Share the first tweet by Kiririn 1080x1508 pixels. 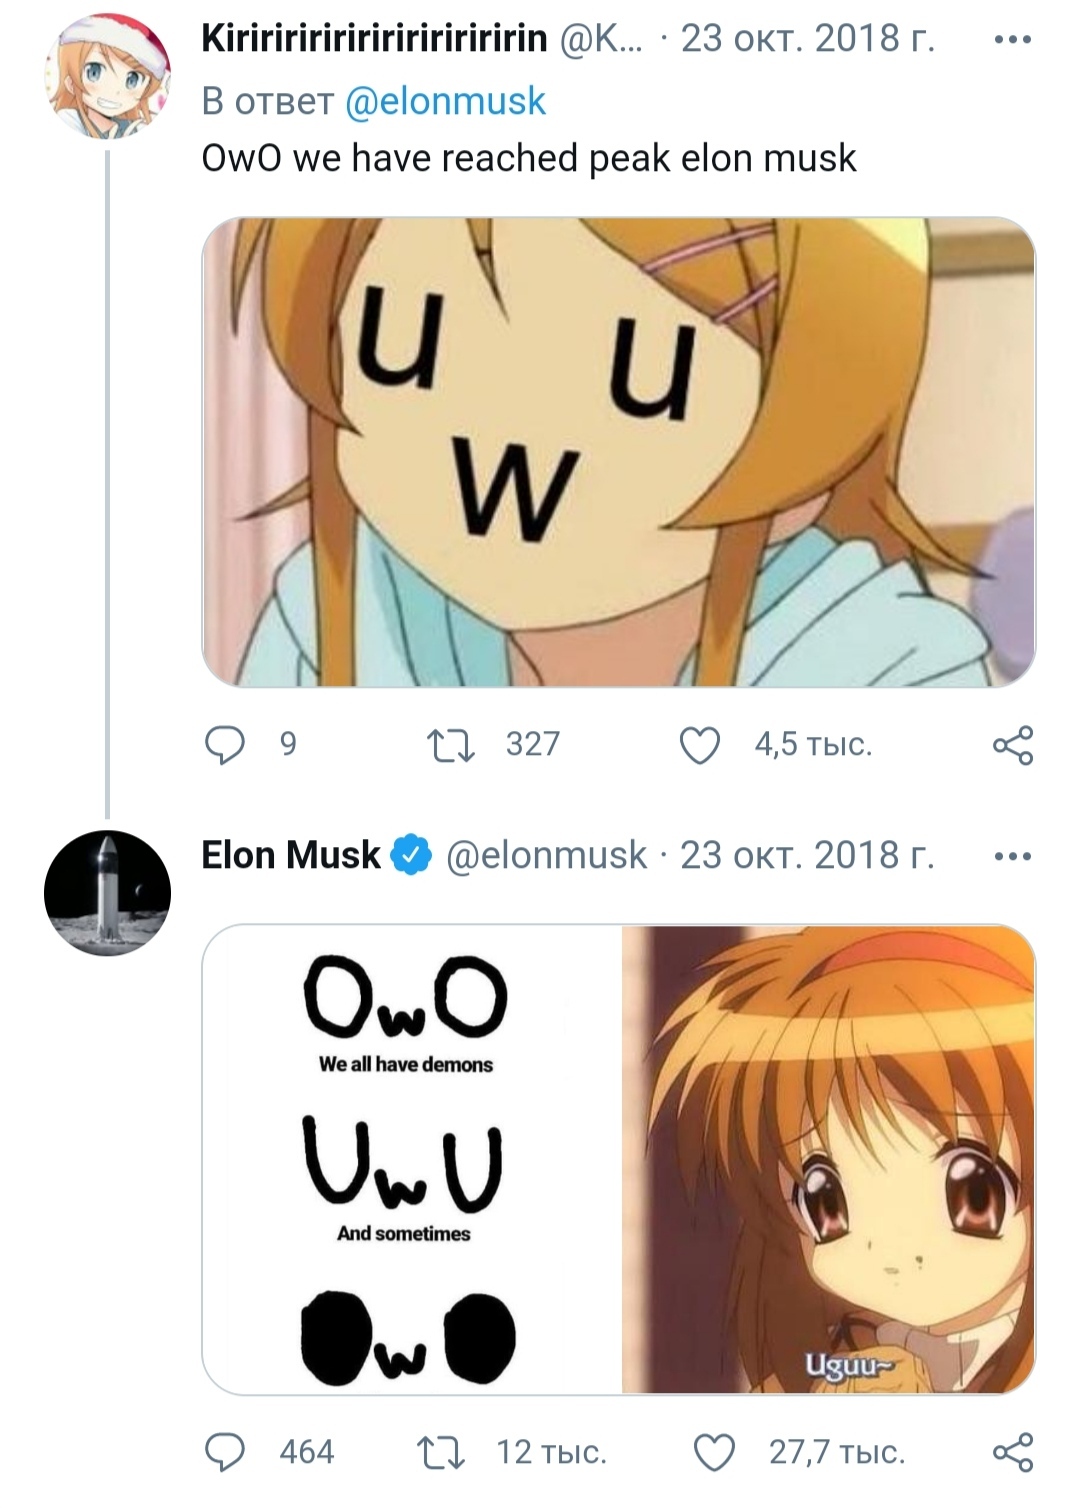coord(1012,746)
